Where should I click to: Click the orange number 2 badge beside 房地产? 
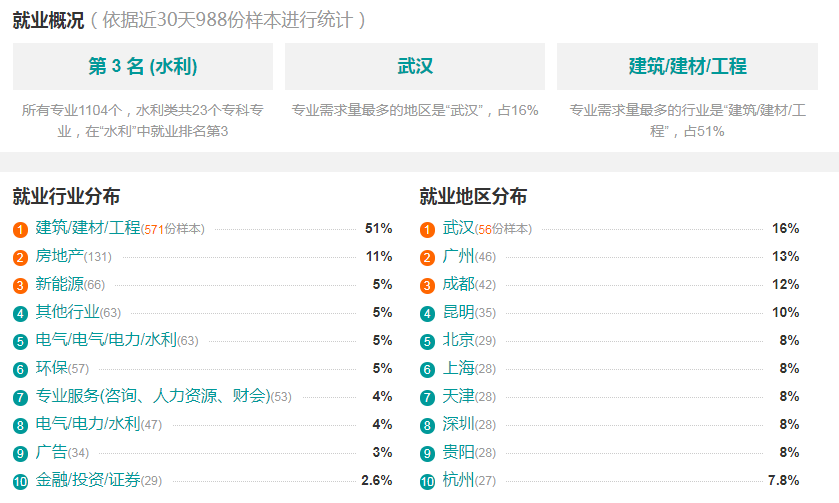[x=20, y=257]
